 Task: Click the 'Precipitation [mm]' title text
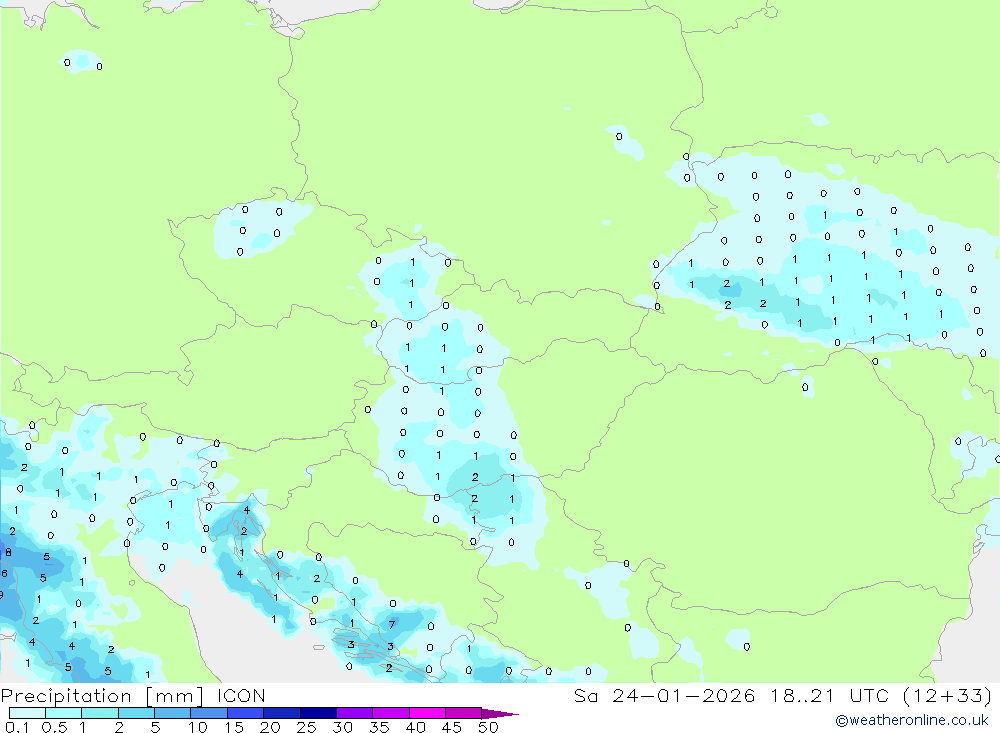pyautogui.click(x=102, y=696)
